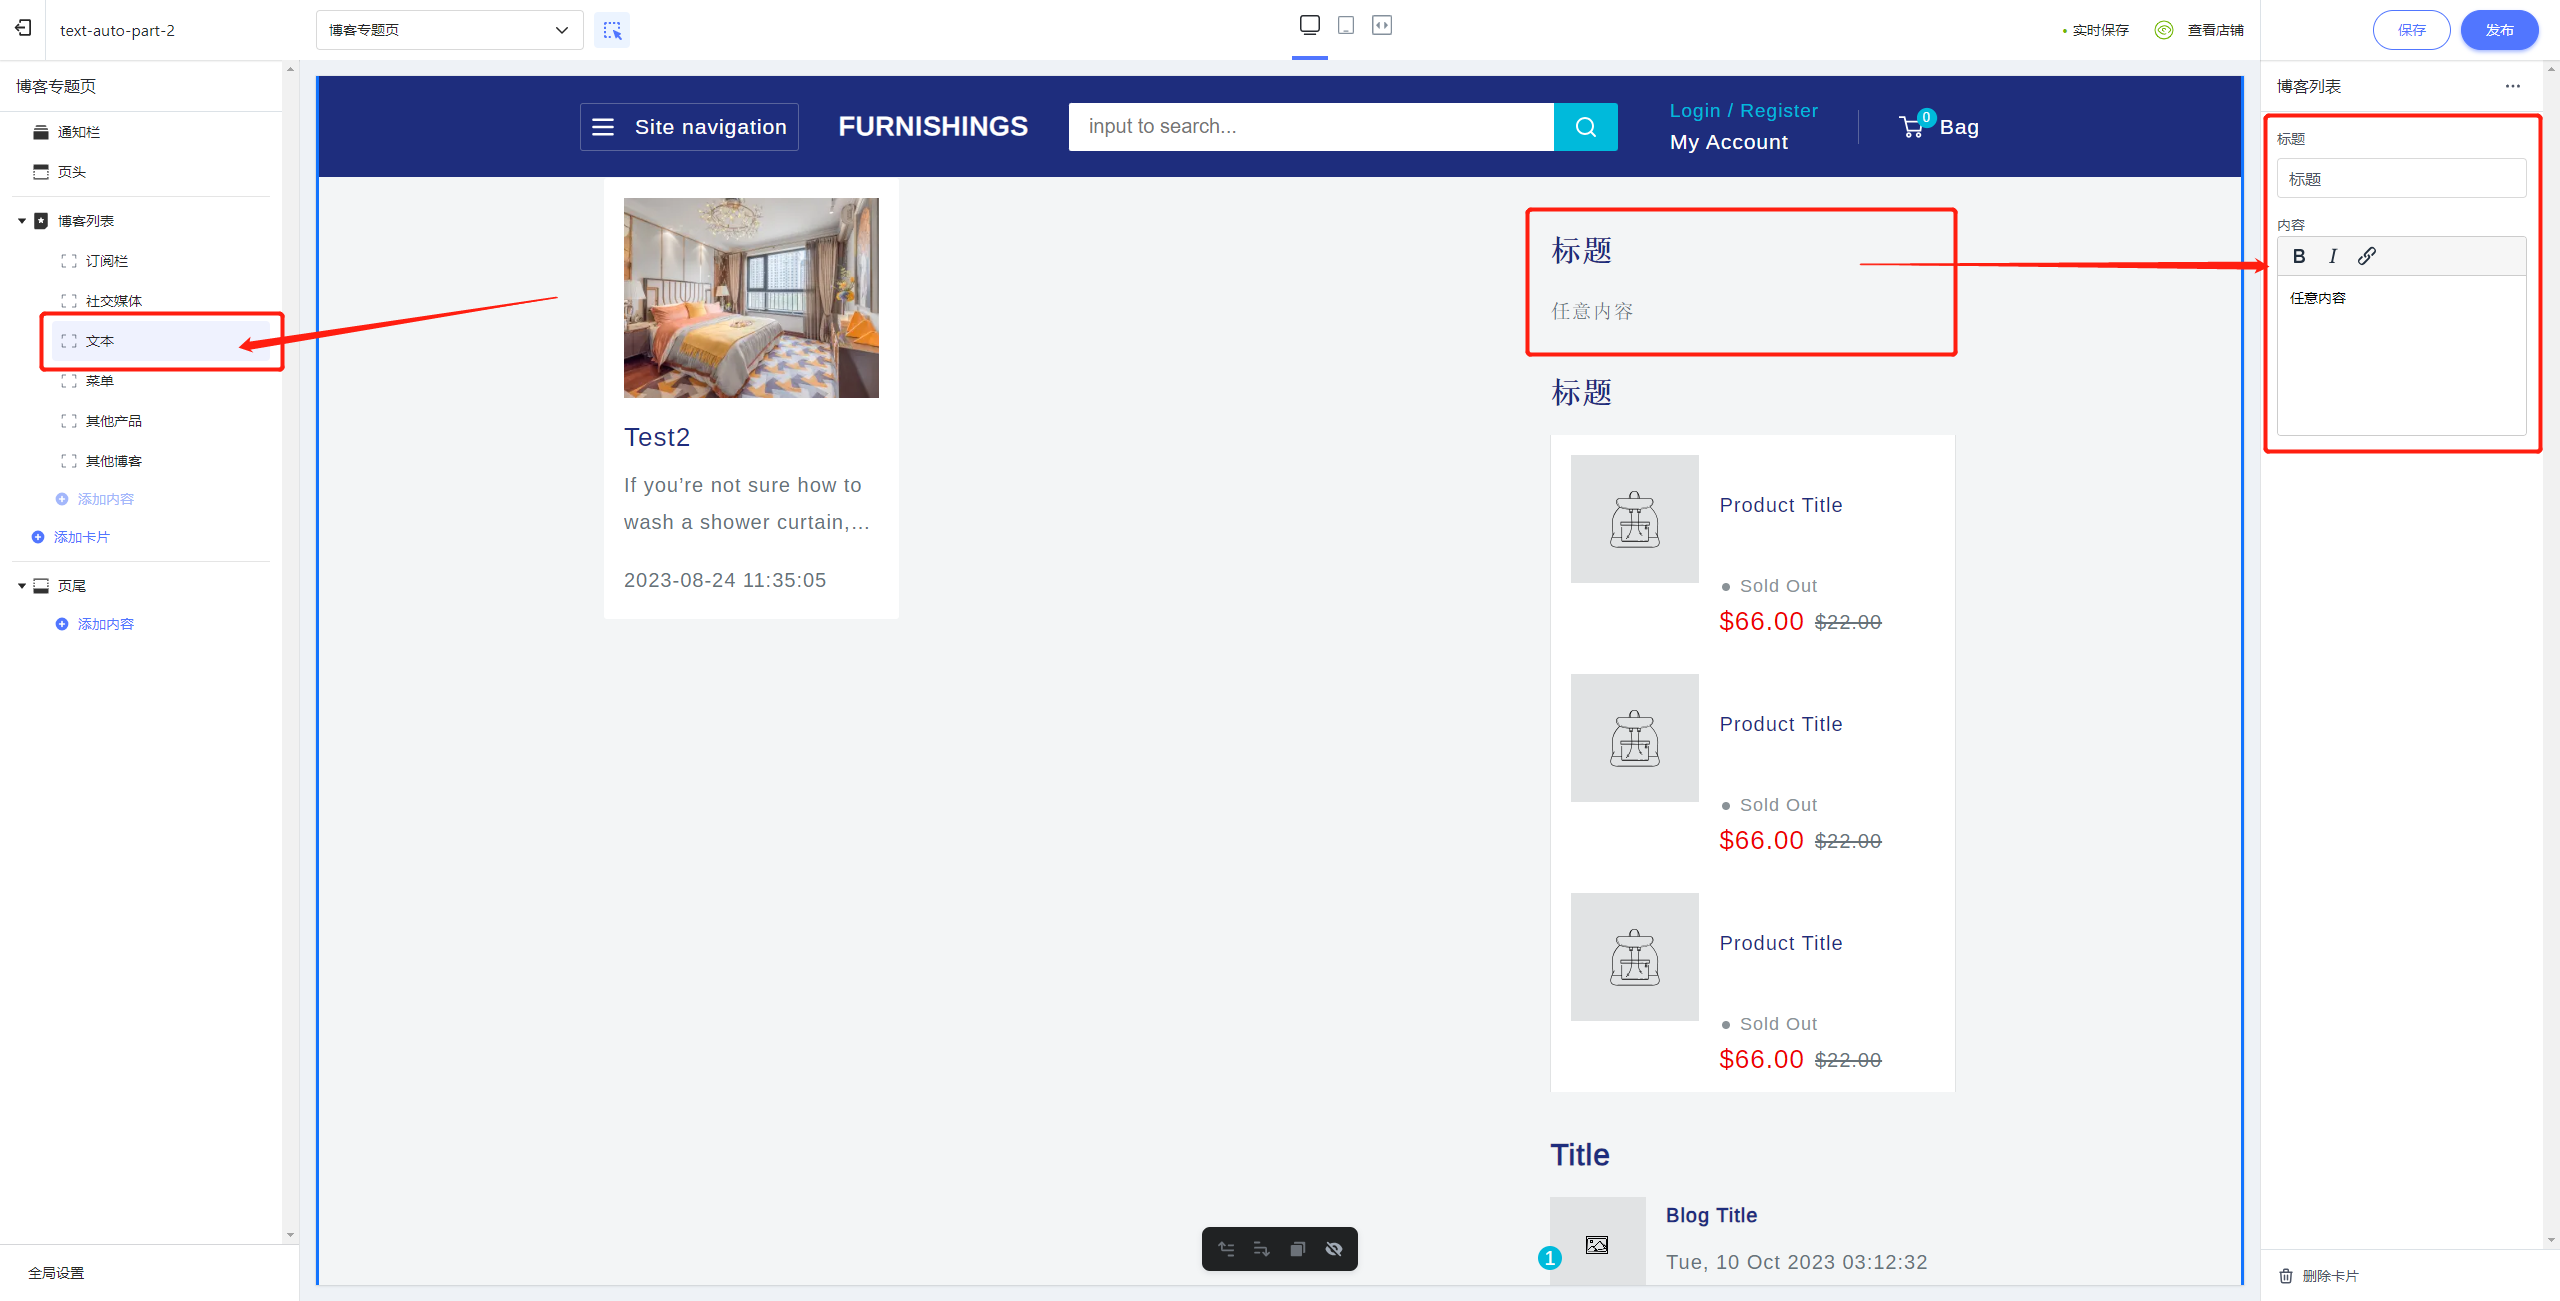The height and width of the screenshot is (1301, 2560).
Task: Switch to fullscreen width preview icon
Action: tap(1382, 26)
